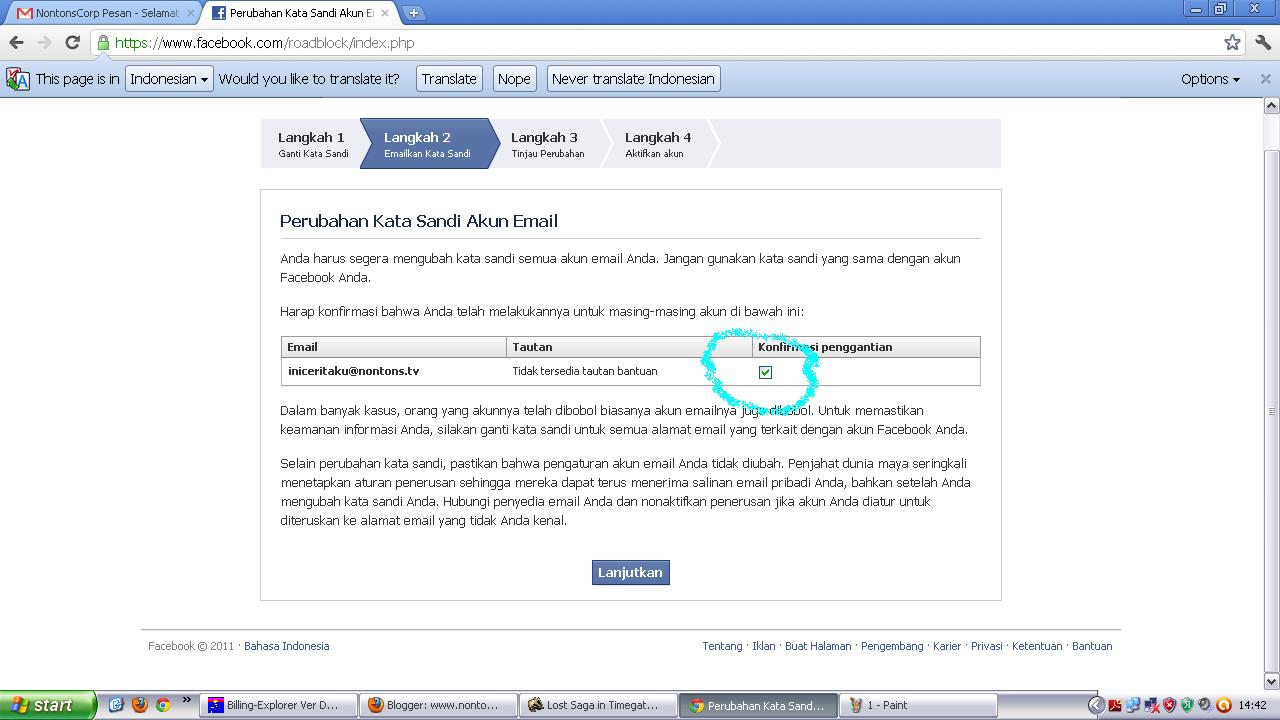This screenshot has height=720, width=1280.
Task: Untick the Konfirmasi penggantian checkbox for iniceritaku@nontons.tv
Action: tap(765, 372)
